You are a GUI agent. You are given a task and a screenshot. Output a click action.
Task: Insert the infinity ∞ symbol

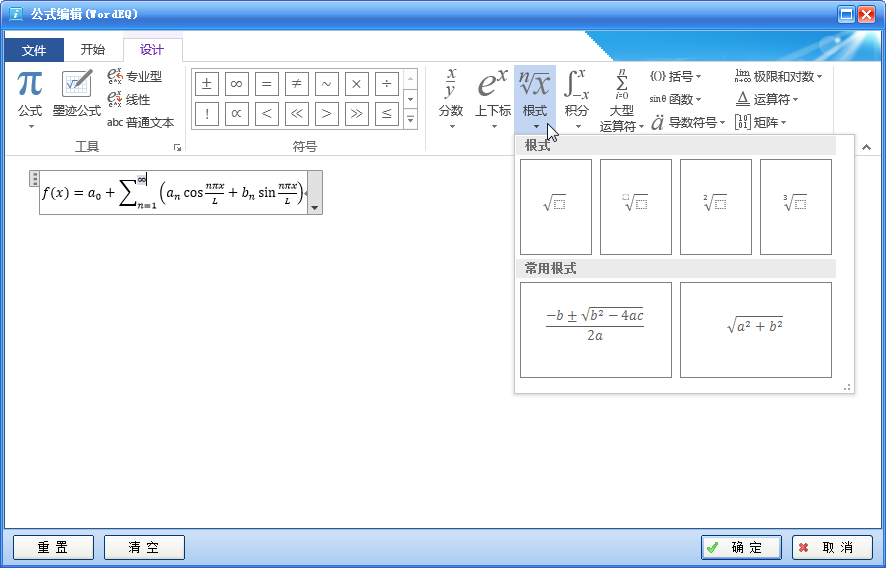[237, 84]
